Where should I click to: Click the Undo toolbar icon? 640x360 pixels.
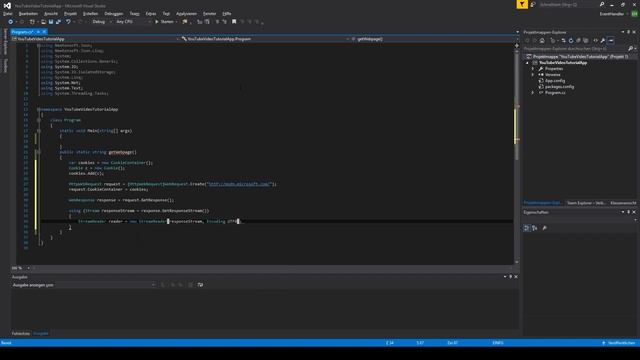[68, 22]
